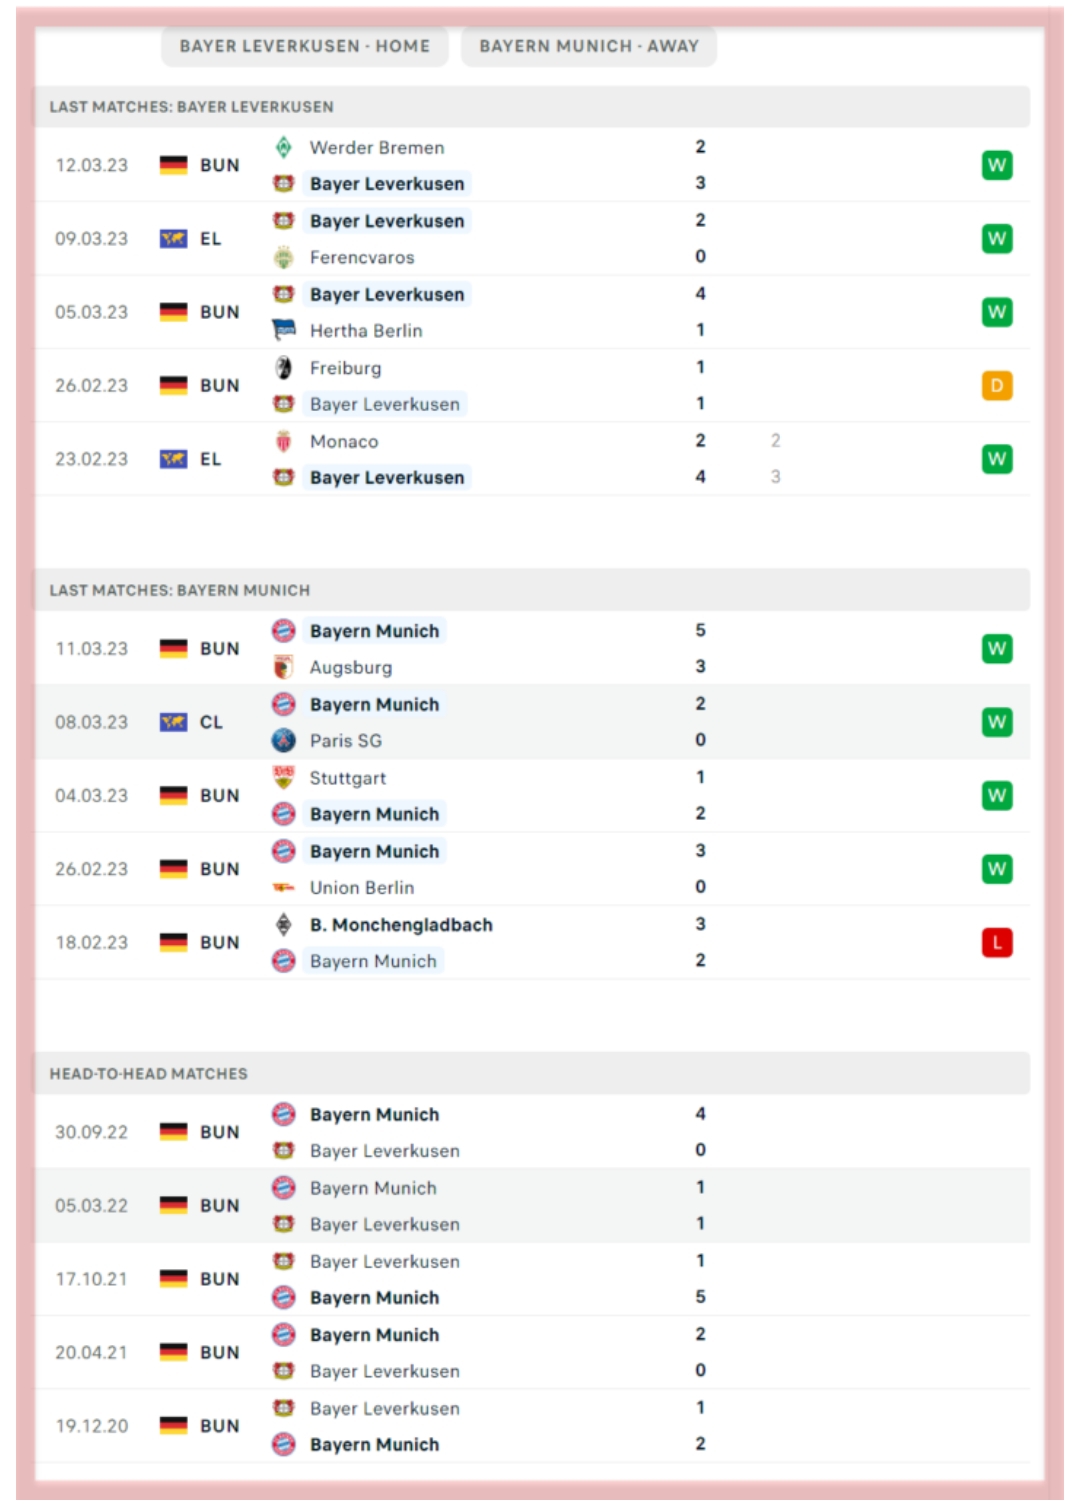Open the Werder Bremen team link
1080x1512 pixels.
pos(377,148)
